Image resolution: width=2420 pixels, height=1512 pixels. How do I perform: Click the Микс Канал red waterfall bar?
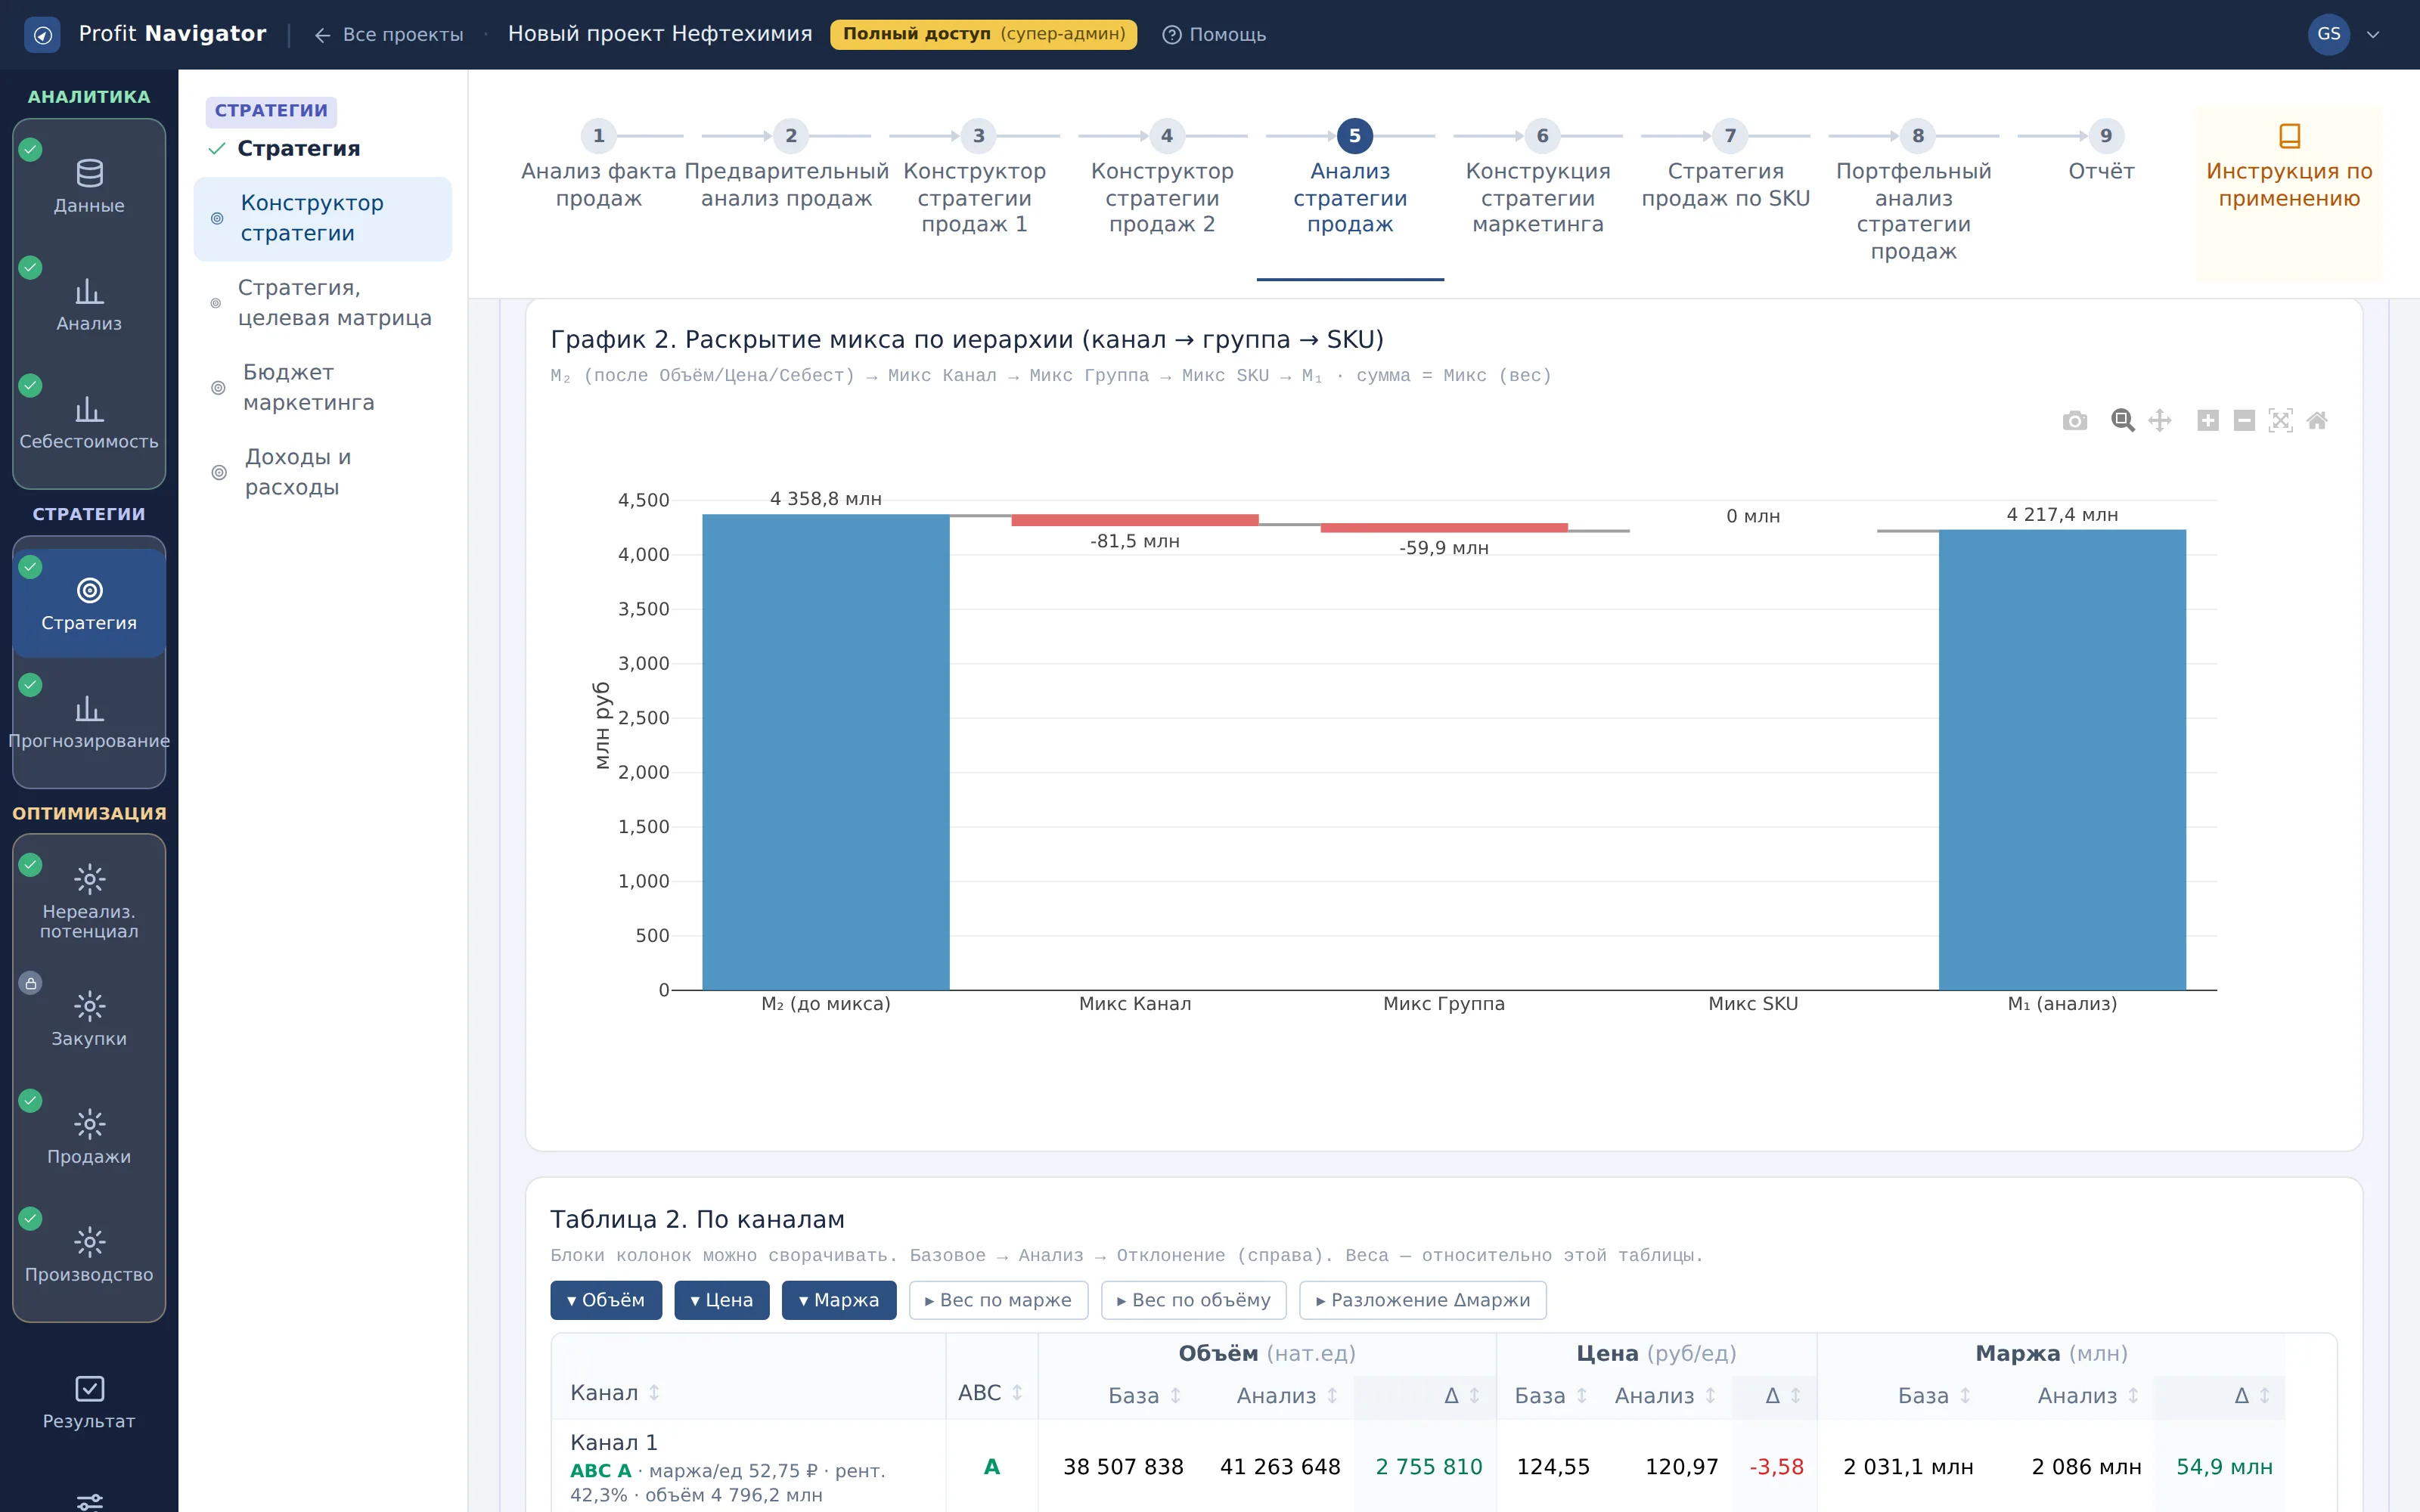click(1134, 520)
